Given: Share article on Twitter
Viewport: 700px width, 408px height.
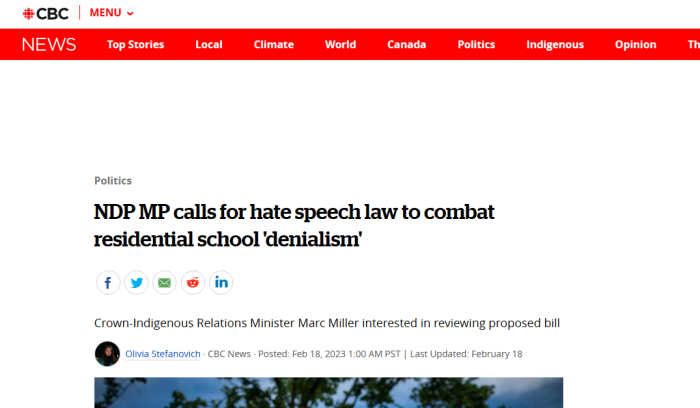Looking at the screenshot, I should 136,283.
